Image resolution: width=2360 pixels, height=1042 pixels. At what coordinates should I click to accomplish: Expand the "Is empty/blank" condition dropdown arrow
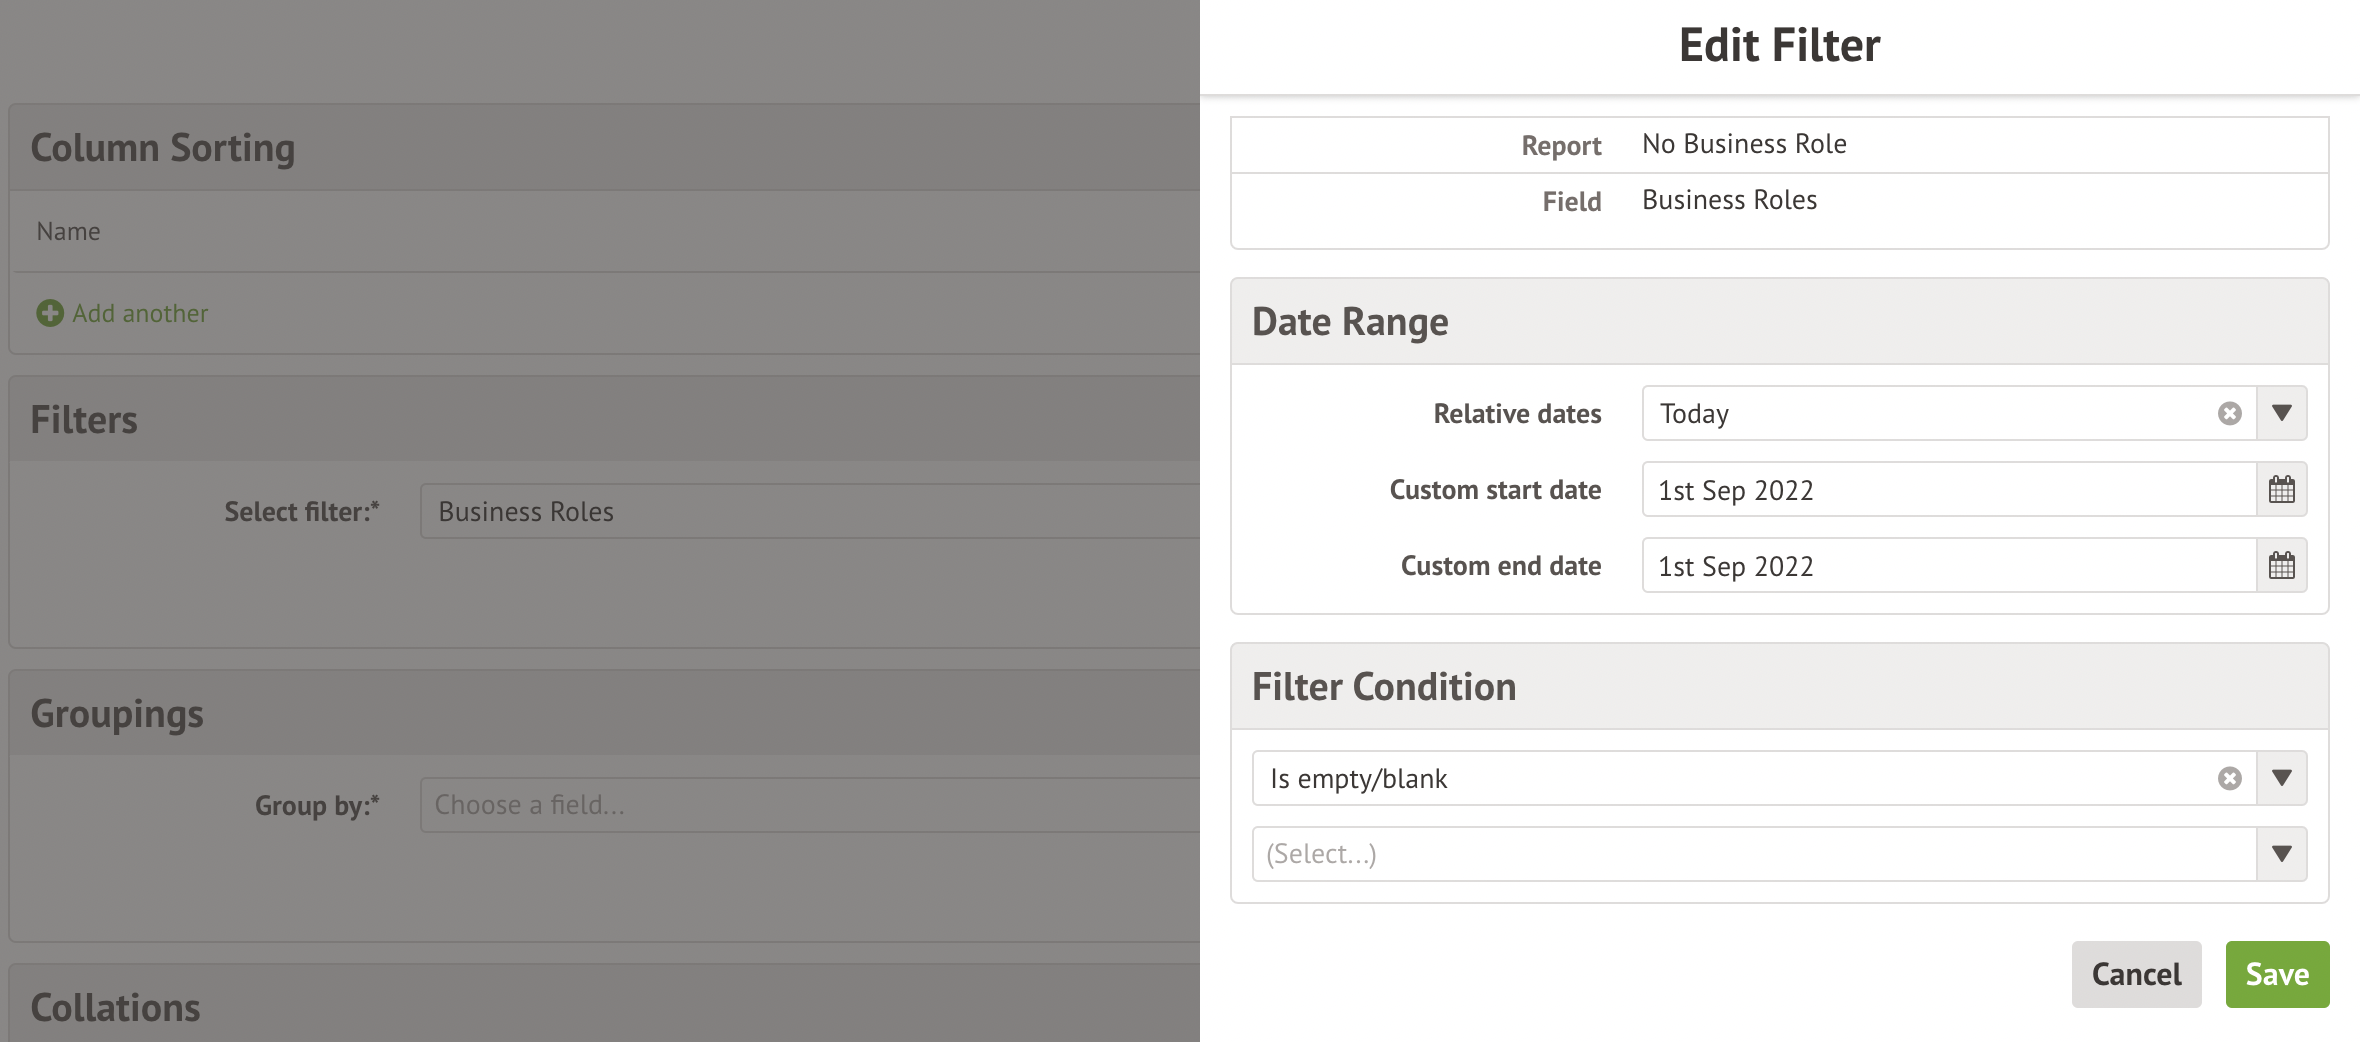2281,779
